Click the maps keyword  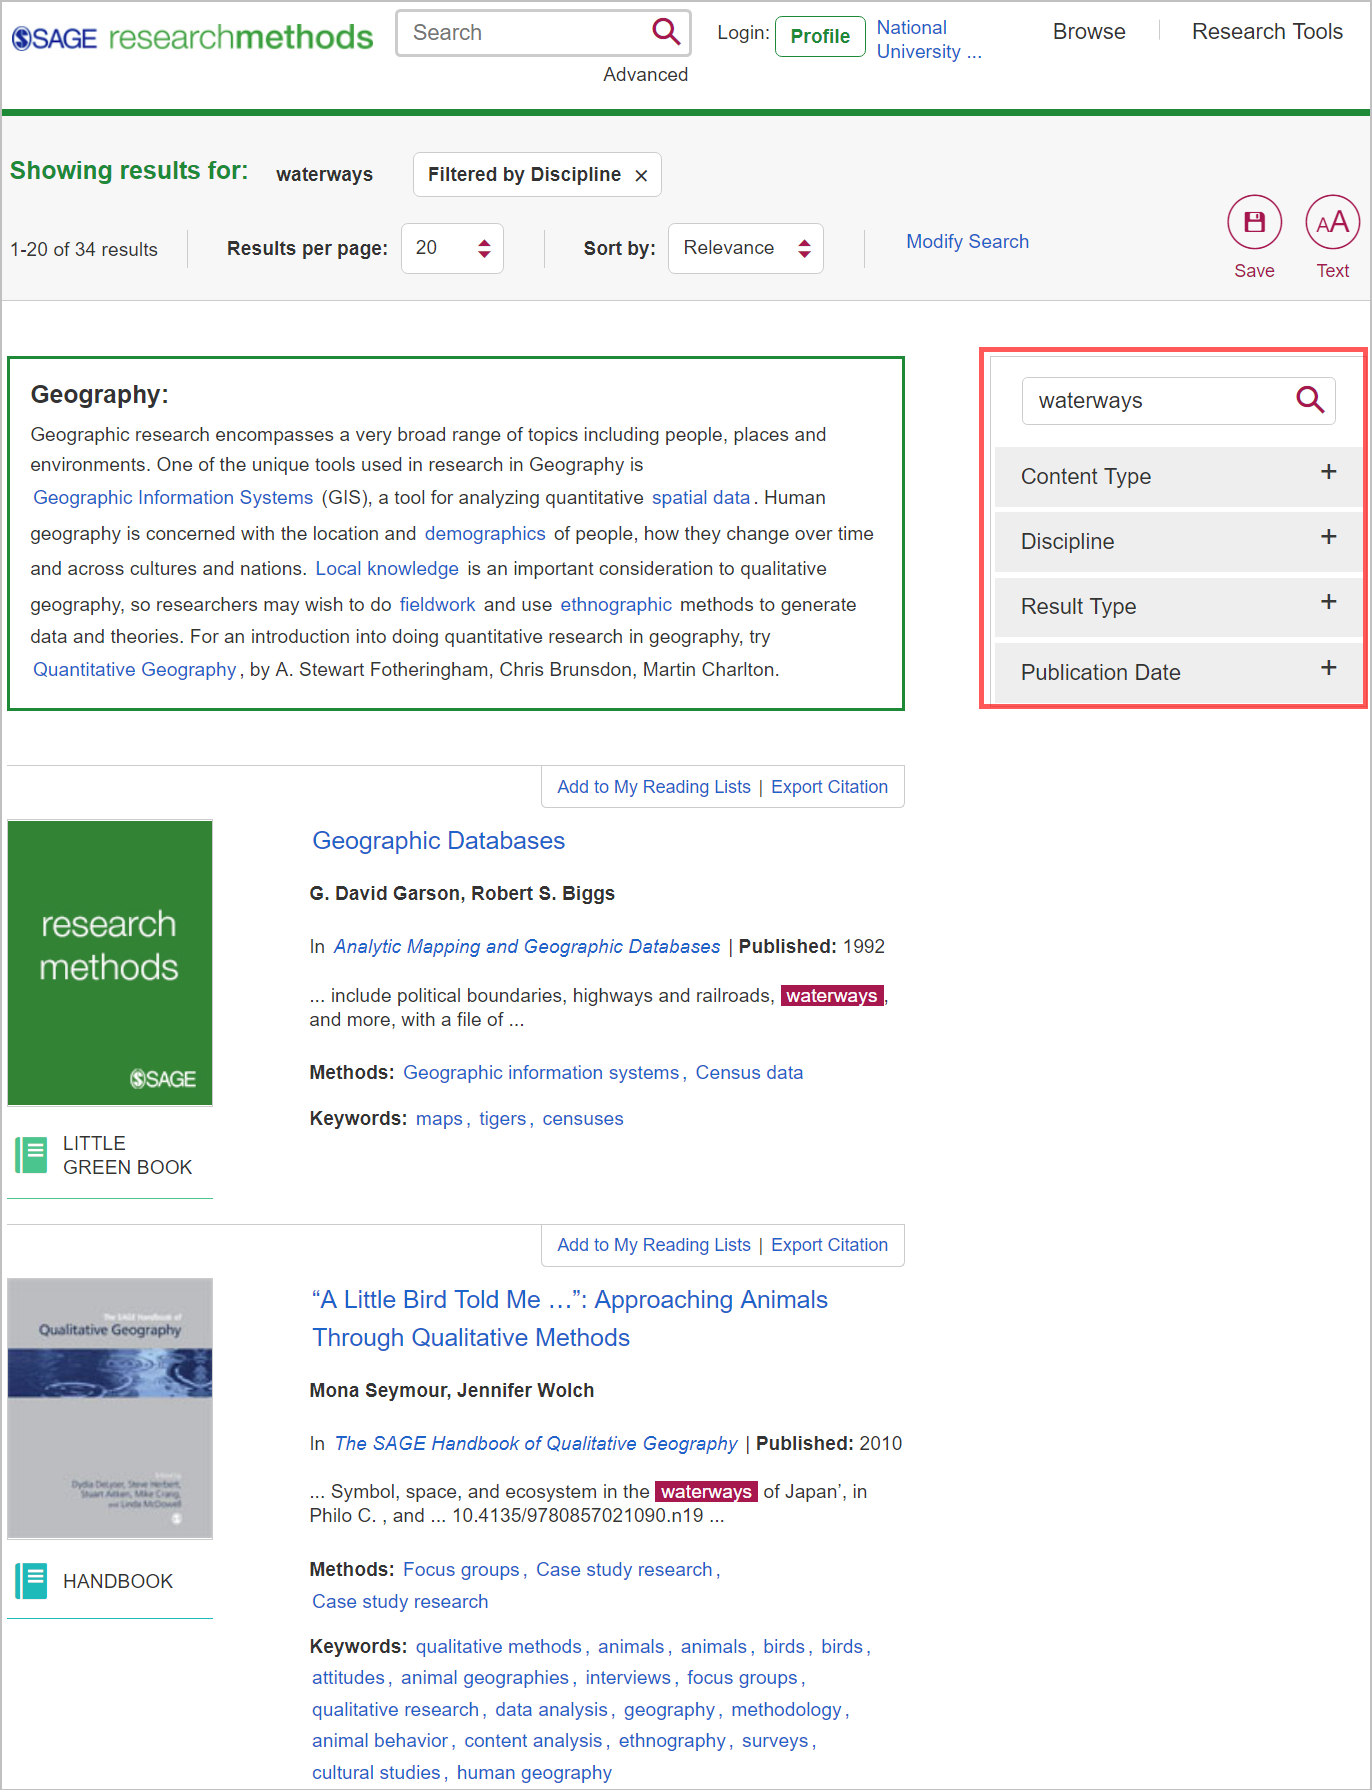439,1118
